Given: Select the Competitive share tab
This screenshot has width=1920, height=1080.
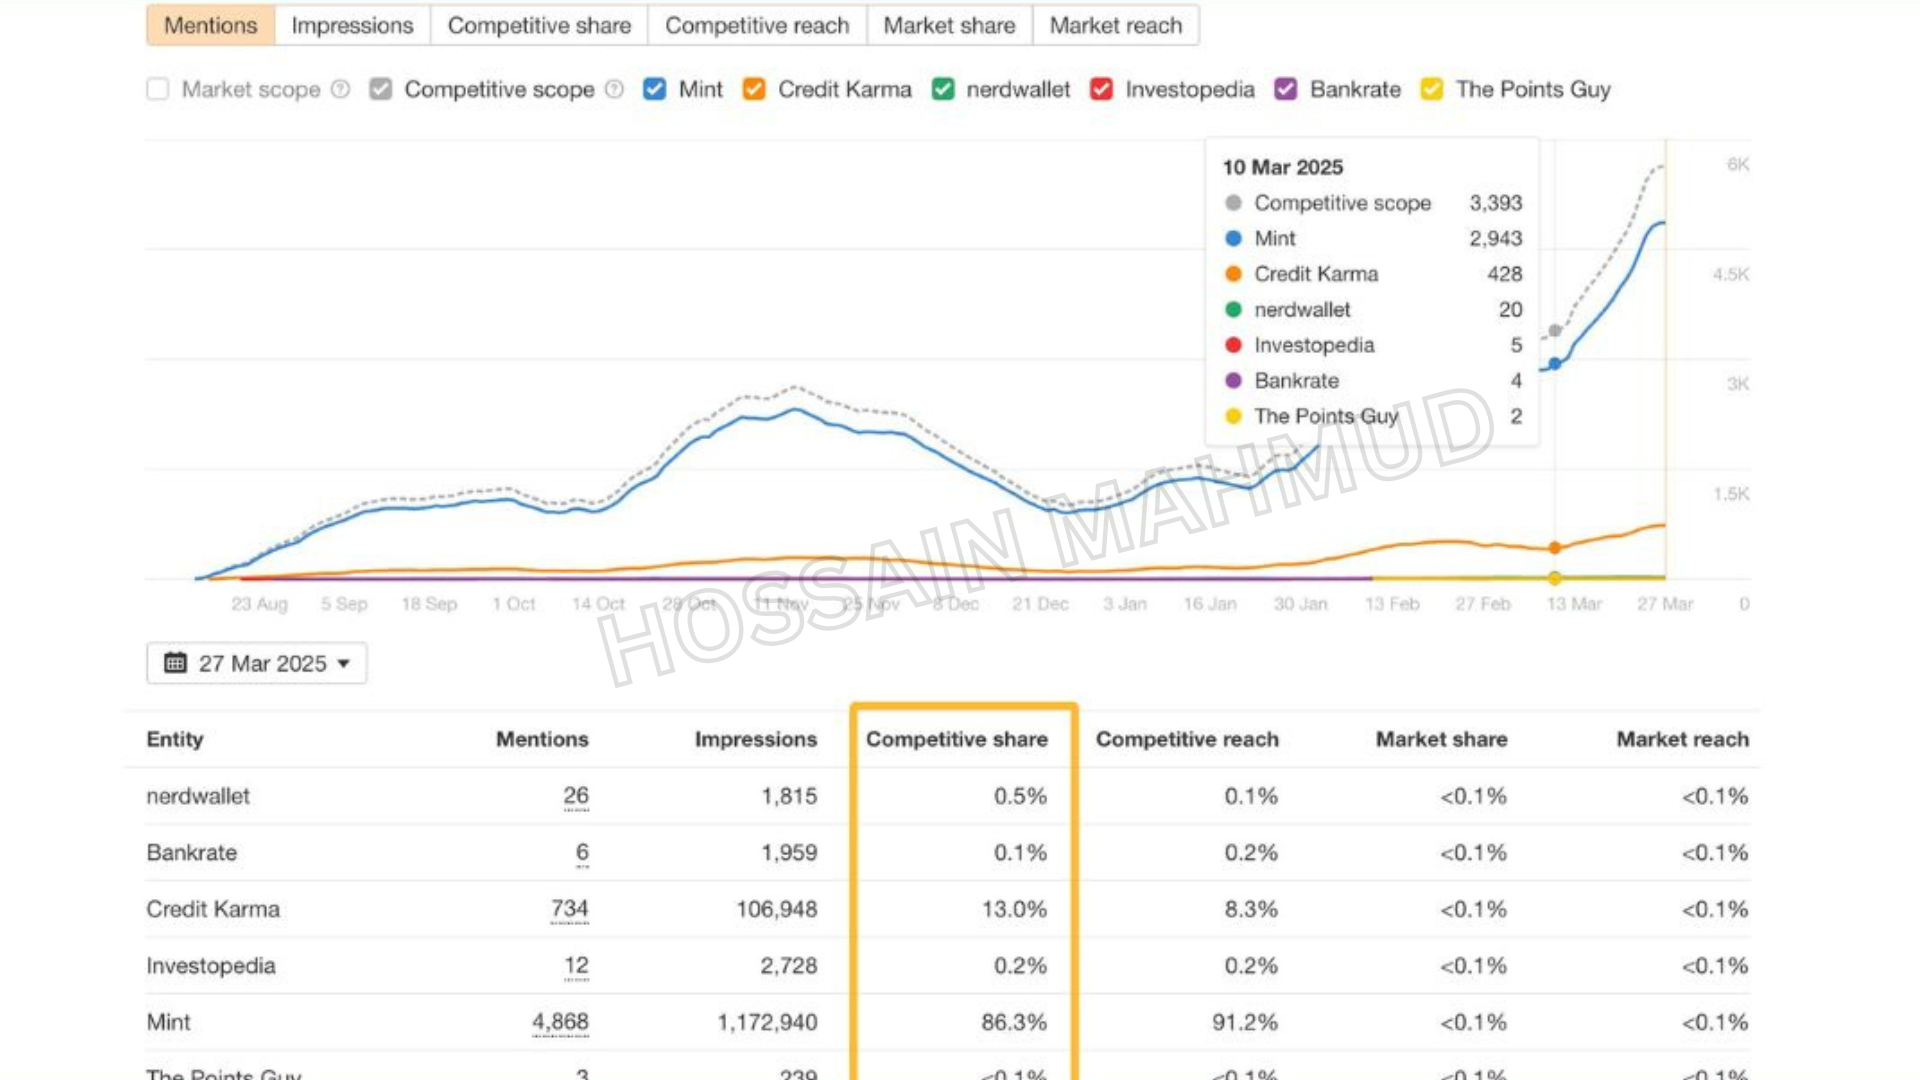Looking at the screenshot, I should [539, 25].
